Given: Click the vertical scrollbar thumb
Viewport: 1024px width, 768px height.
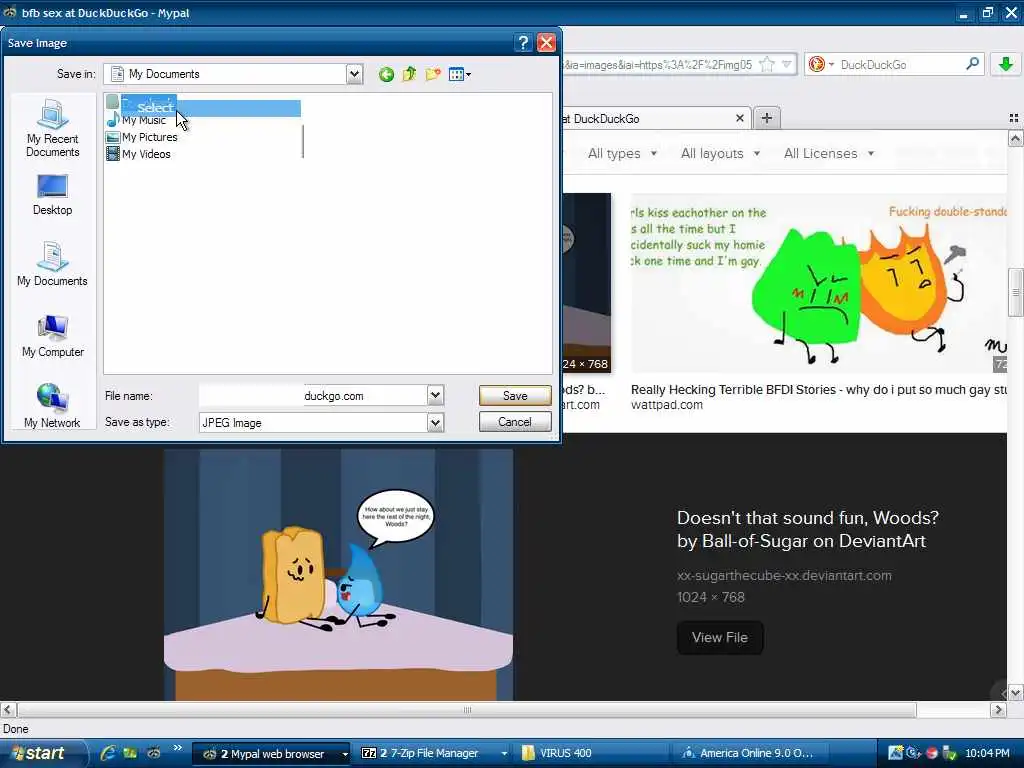Looking at the screenshot, I should (1016, 293).
